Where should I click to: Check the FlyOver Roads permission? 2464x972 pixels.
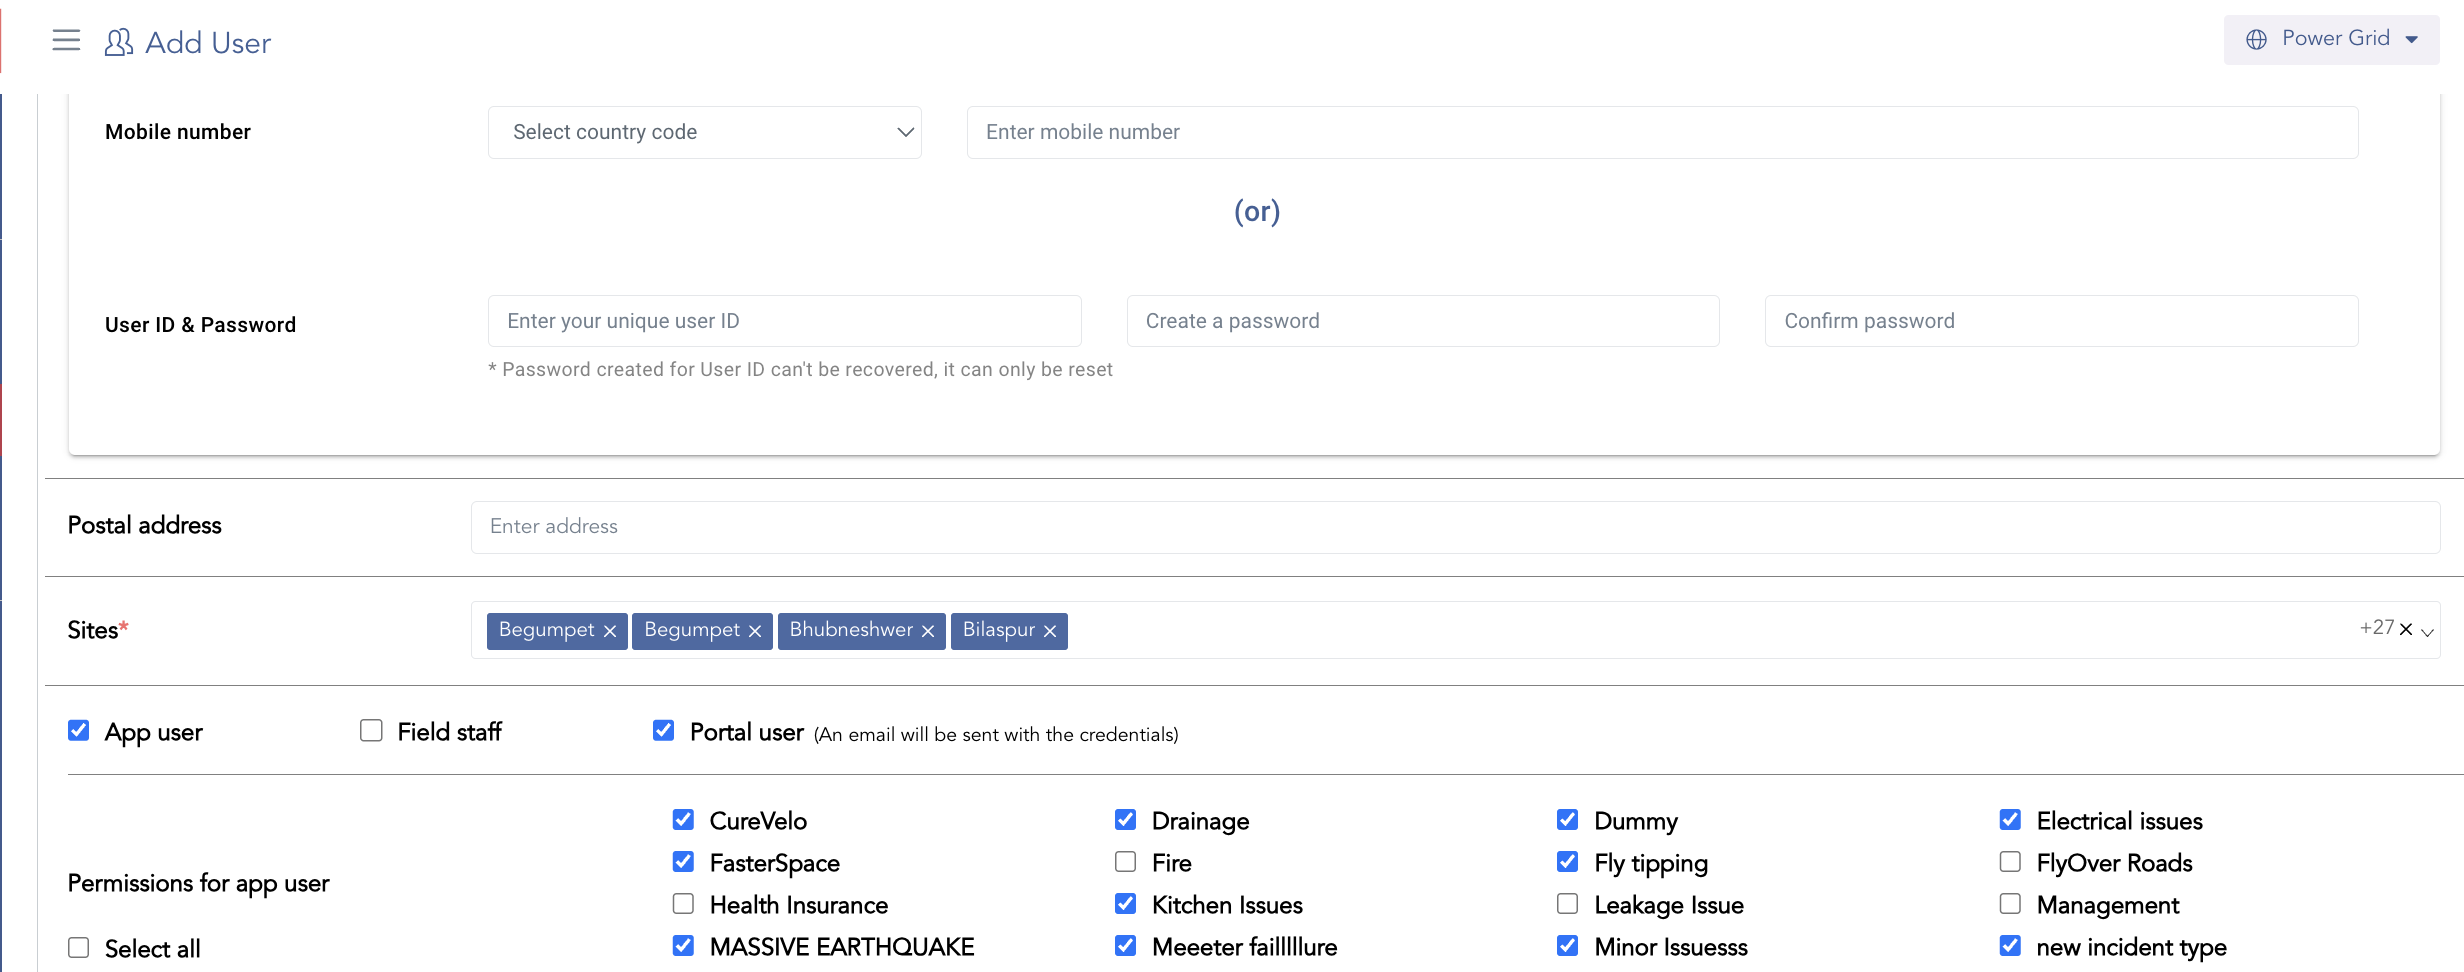(2010, 862)
